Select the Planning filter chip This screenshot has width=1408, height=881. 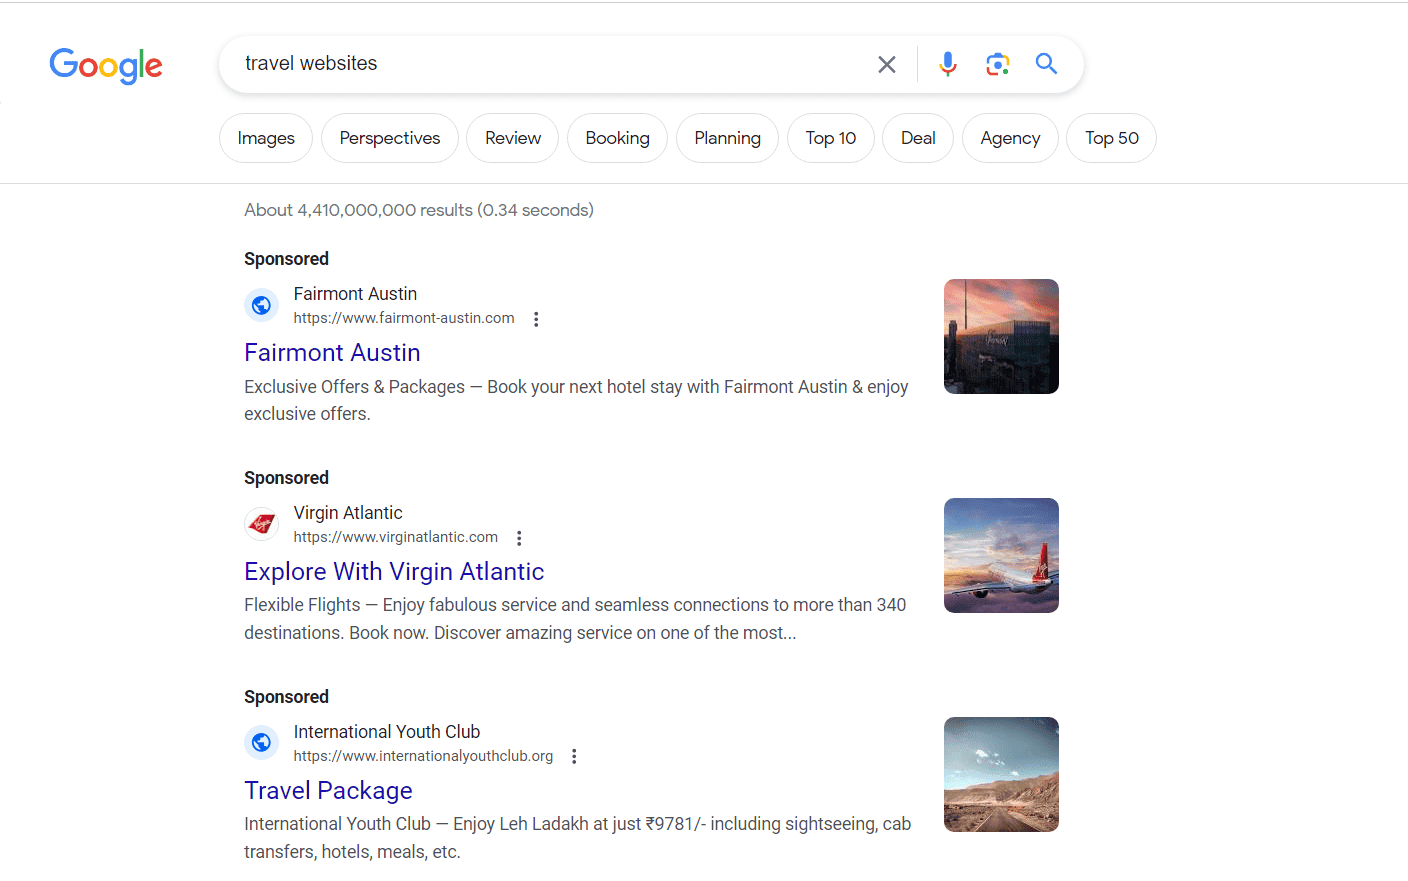click(727, 138)
